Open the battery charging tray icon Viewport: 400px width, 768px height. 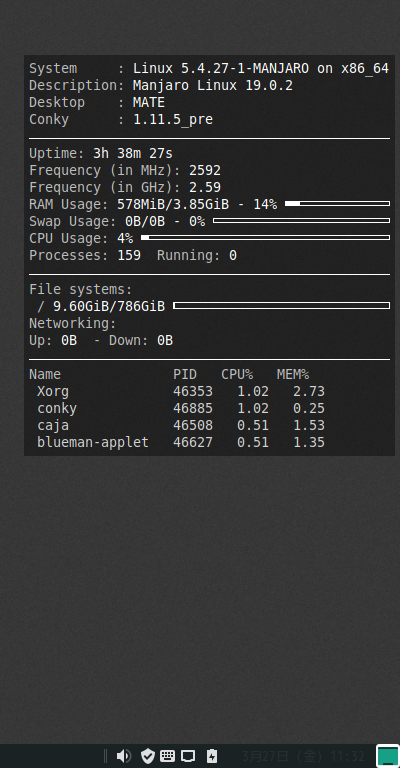[212, 756]
